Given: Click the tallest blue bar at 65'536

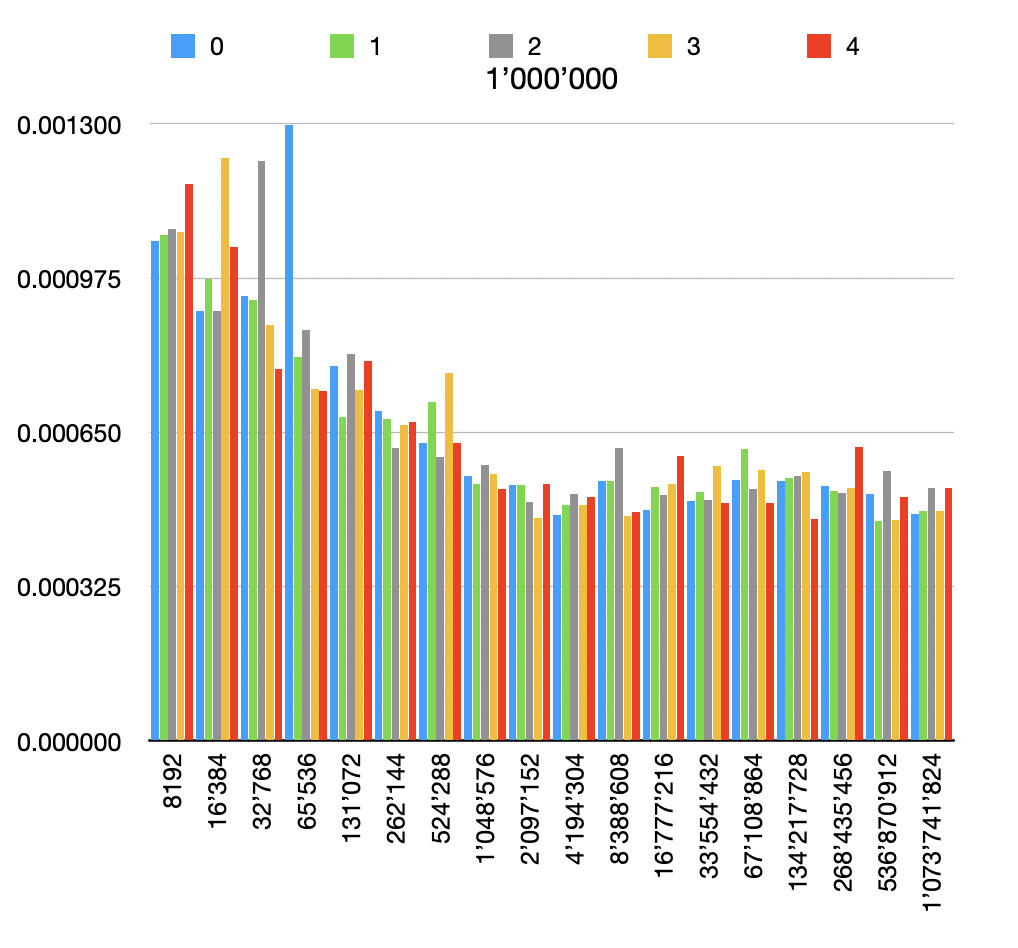Looking at the screenshot, I should 289,432.
